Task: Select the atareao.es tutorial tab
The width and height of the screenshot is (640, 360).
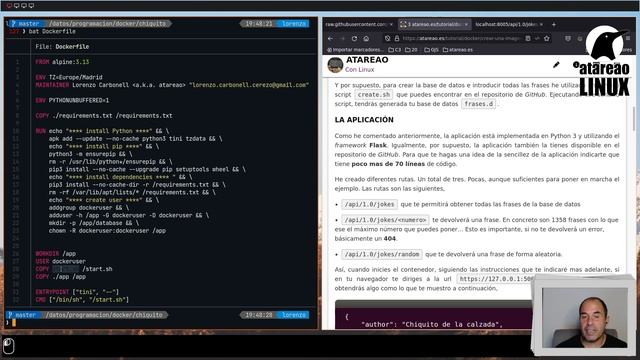Action: [x=434, y=24]
